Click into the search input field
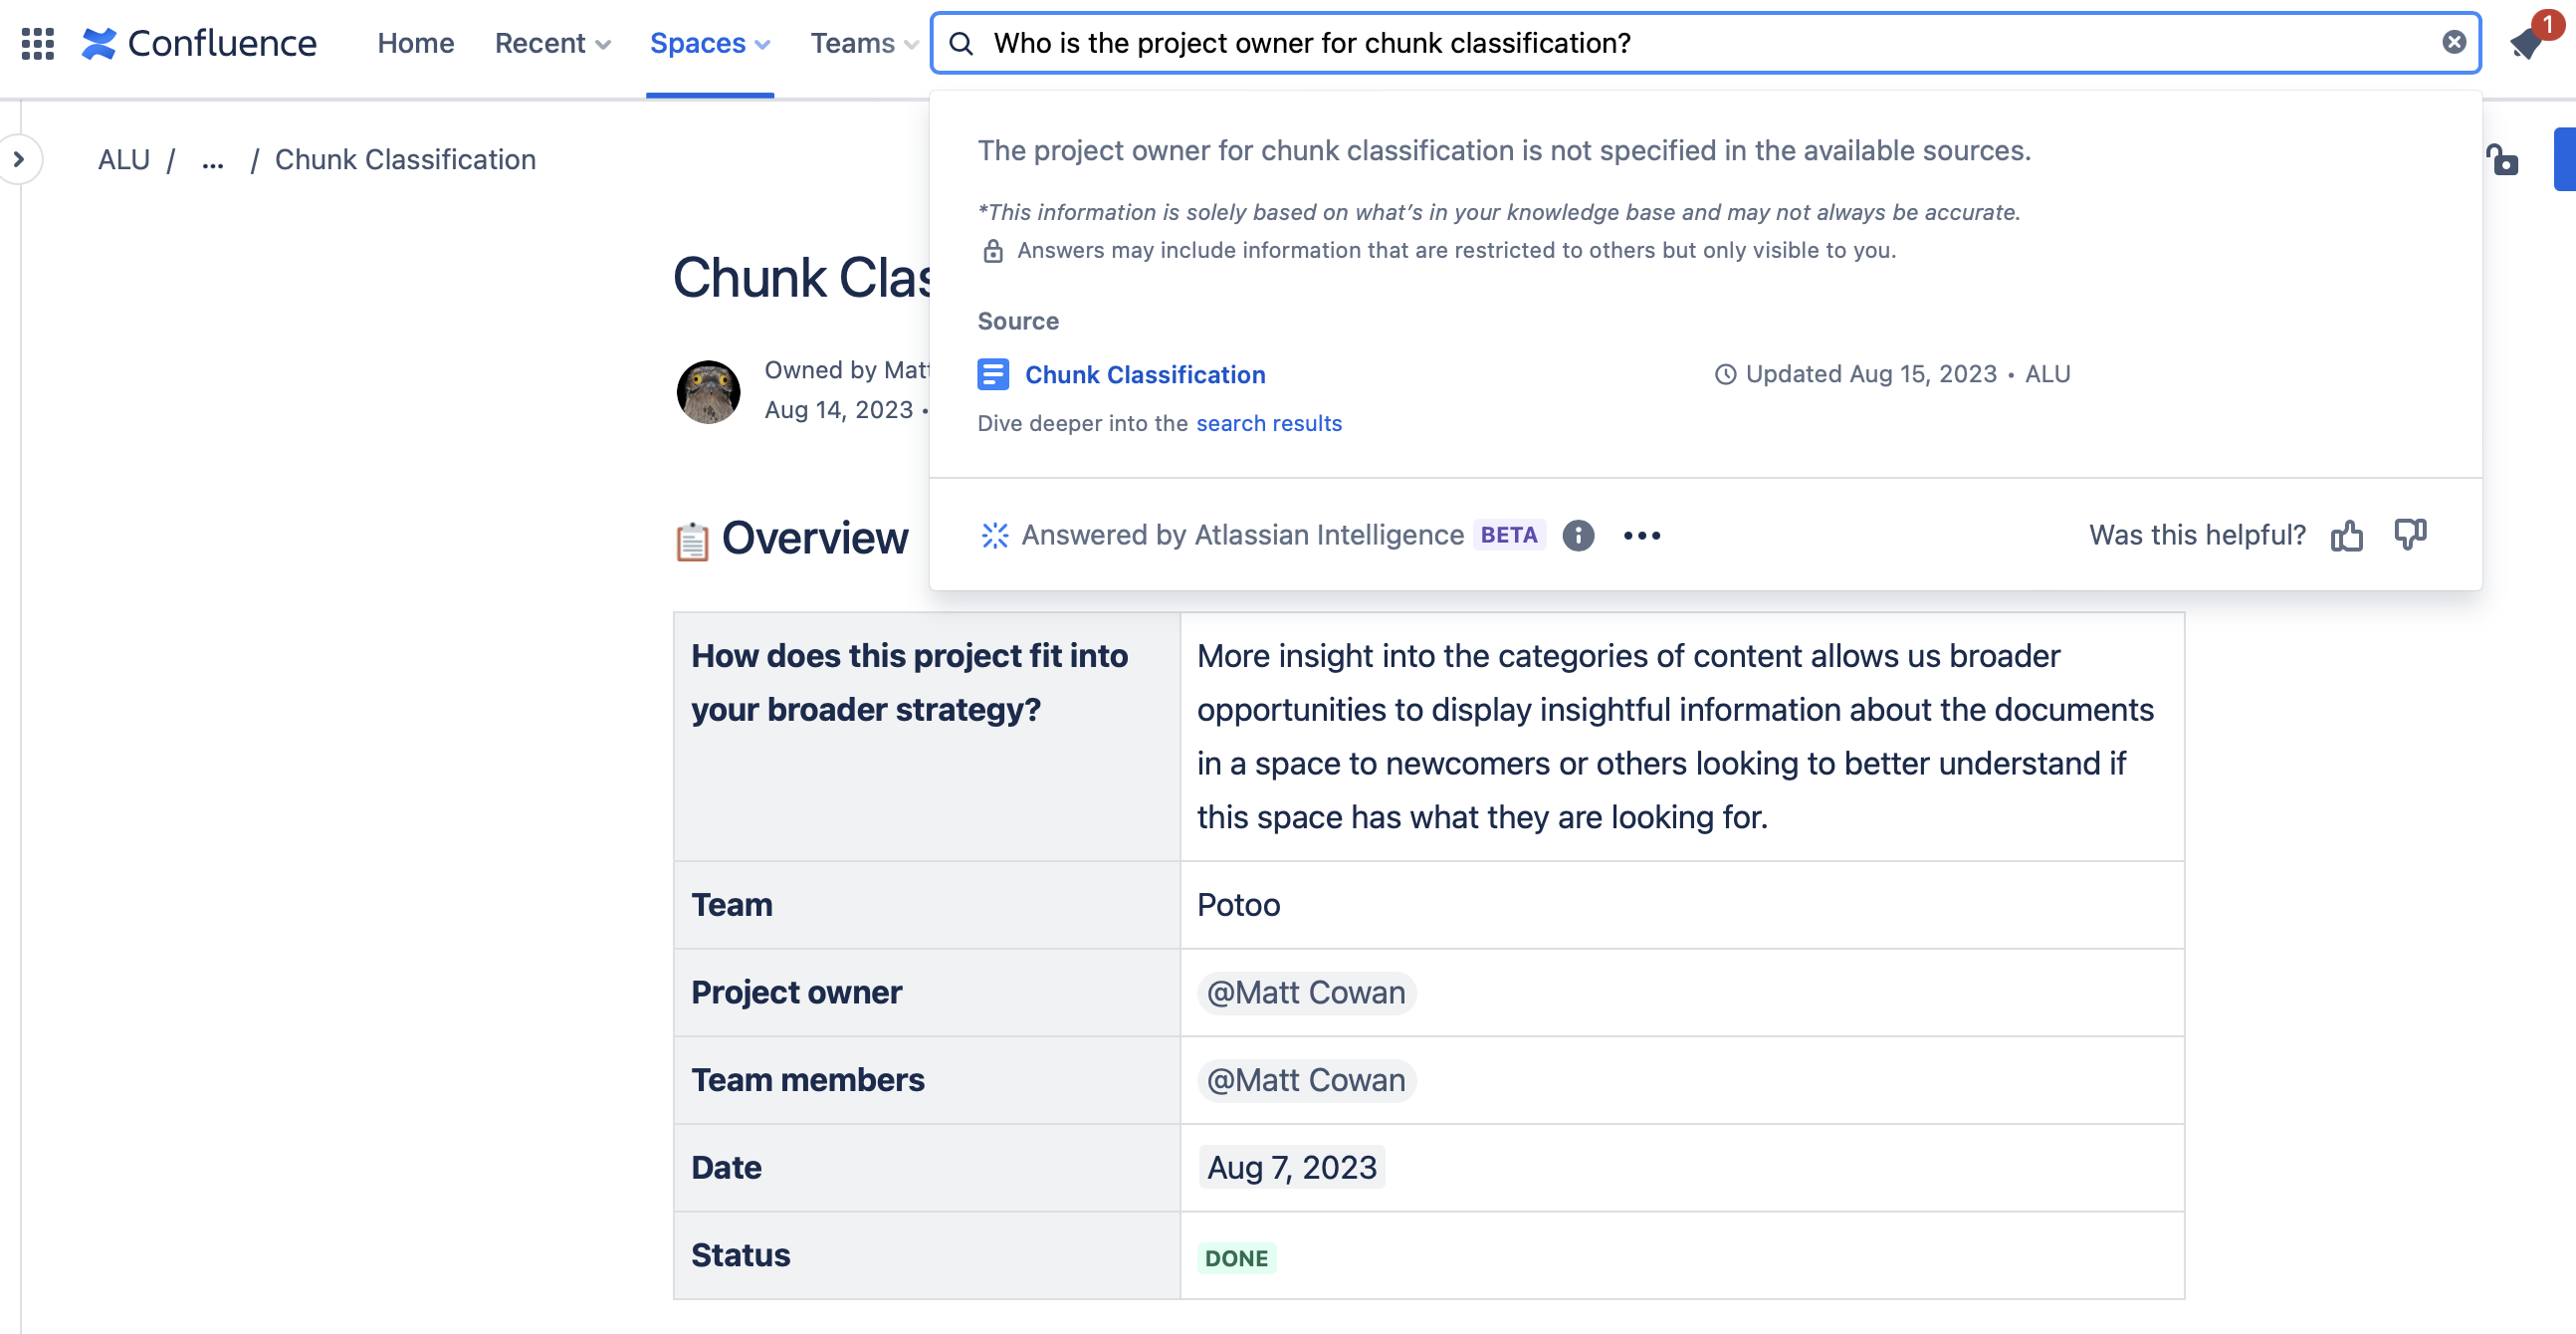 (1700, 43)
